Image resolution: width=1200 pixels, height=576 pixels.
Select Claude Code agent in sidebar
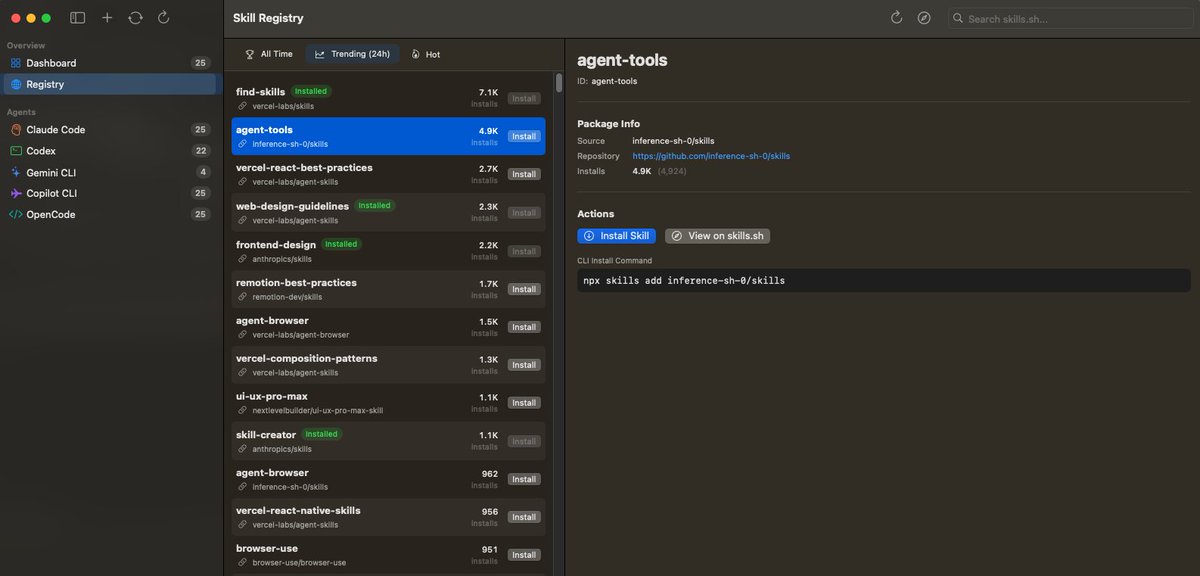109,130
